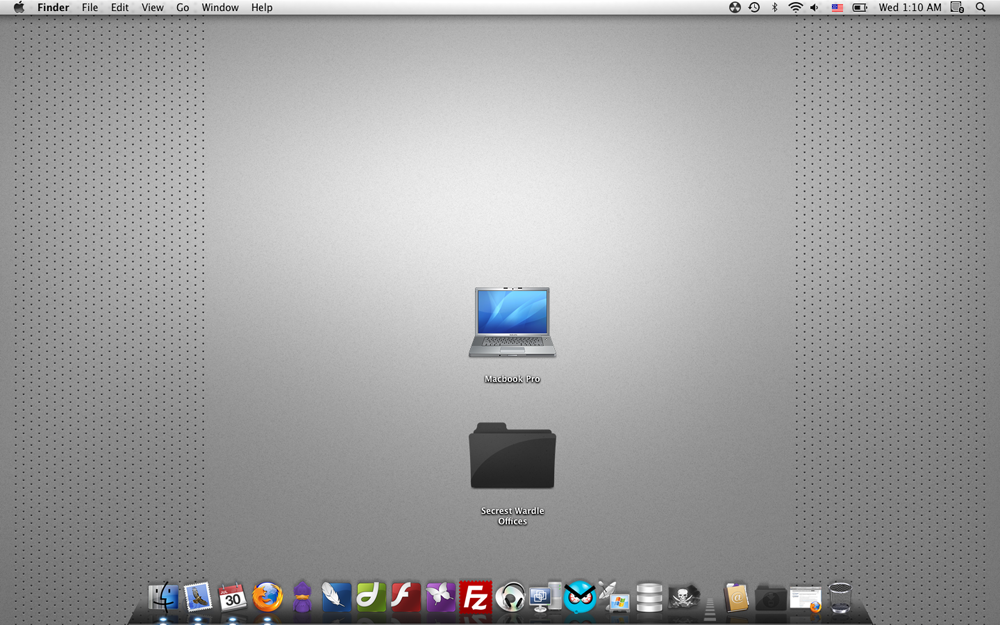The height and width of the screenshot is (625, 1000).
Task: Open the iCal calendar from the Dock
Action: coord(232,598)
